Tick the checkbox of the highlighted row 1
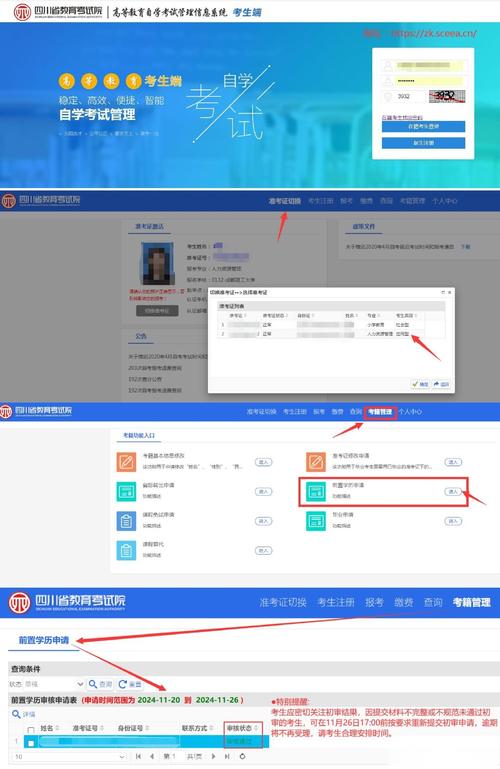Screen dimensions: 500x769 31,743
